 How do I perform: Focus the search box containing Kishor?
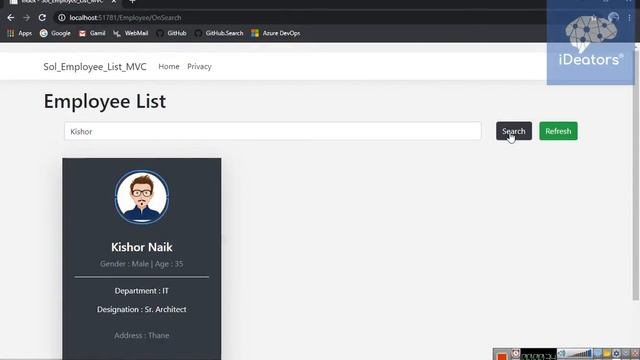click(273, 131)
